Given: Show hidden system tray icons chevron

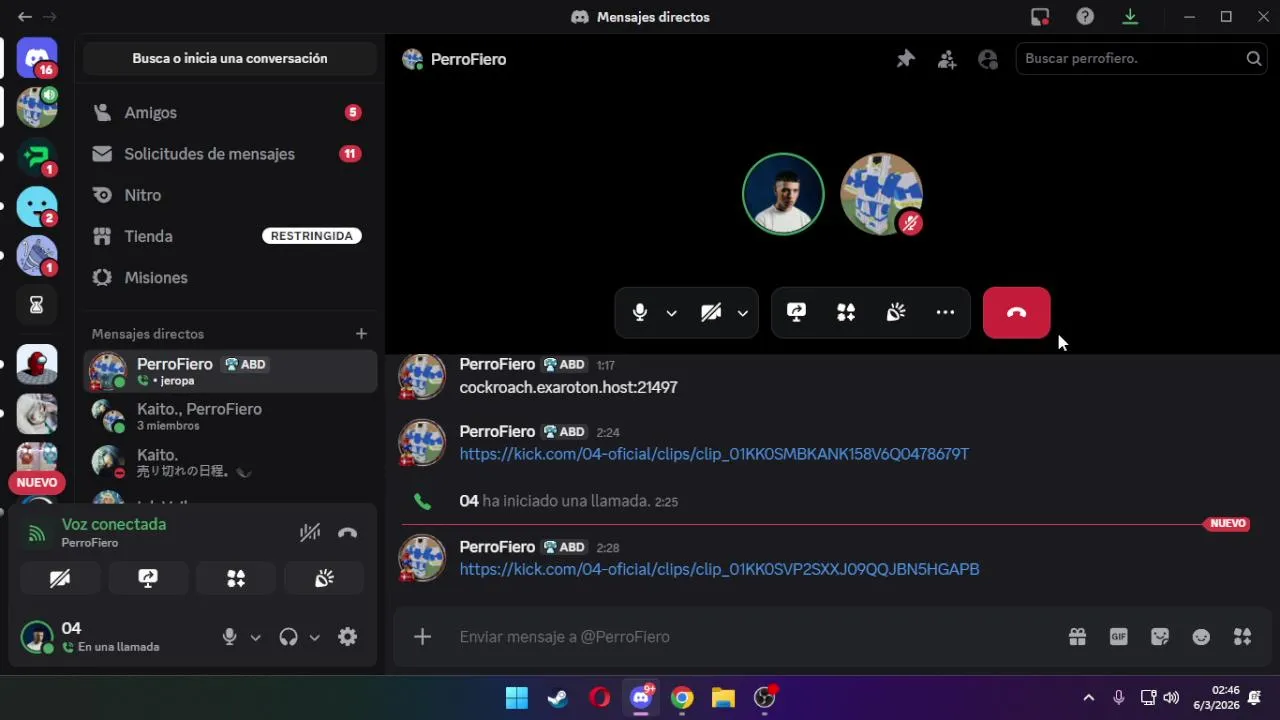Looking at the screenshot, I should (1089, 698).
